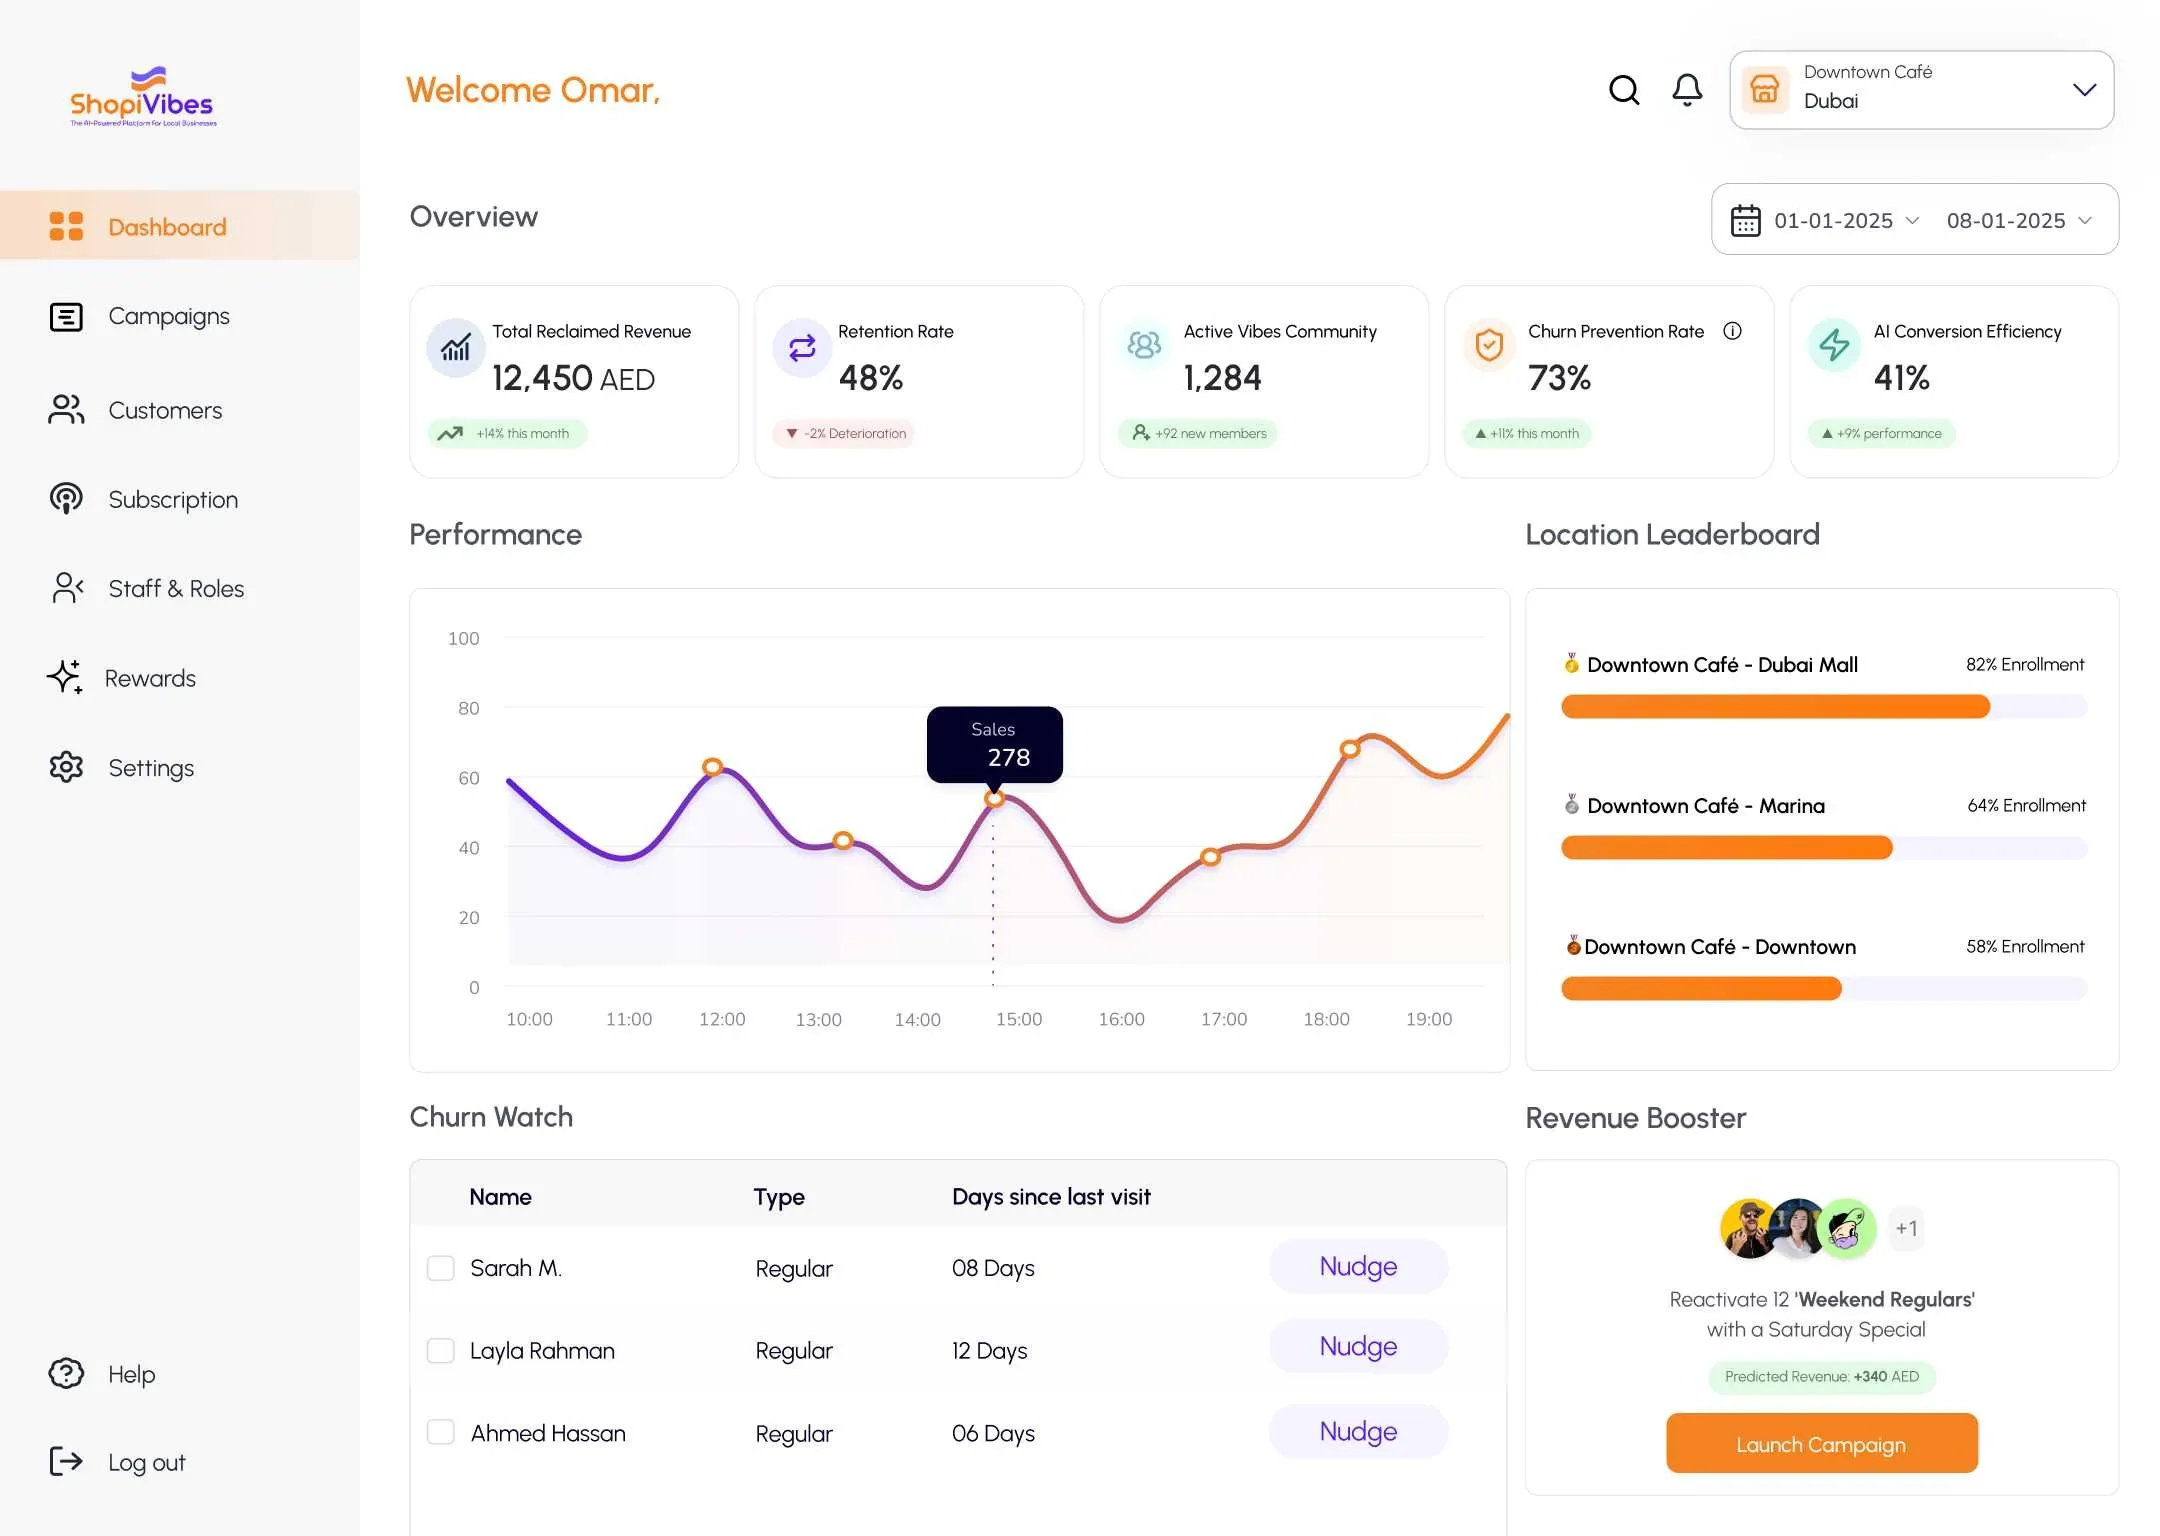Open the search magnifier icon
Screen dimensions: 2160x1536
(1624, 90)
